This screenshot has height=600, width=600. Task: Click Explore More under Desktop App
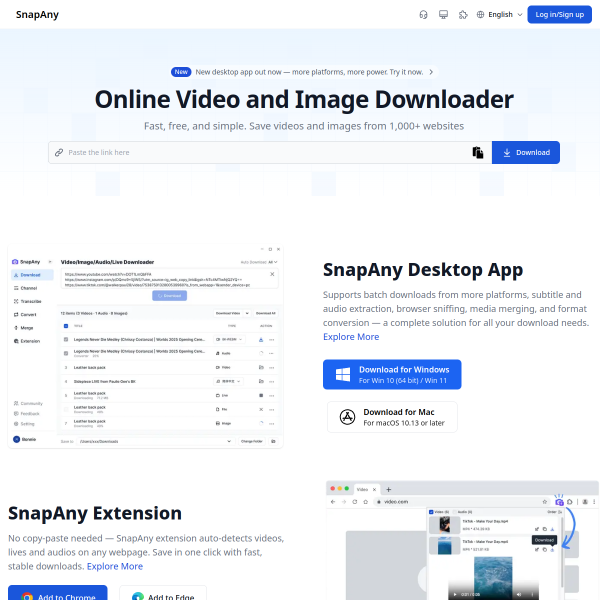(x=351, y=337)
